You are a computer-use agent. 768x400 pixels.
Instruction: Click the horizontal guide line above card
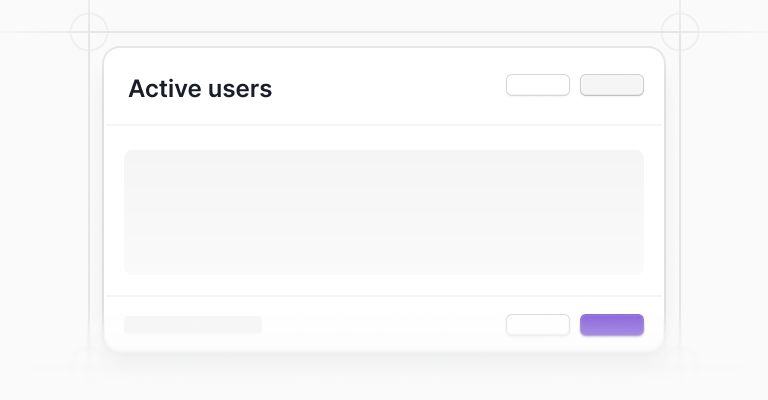pos(384,32)
